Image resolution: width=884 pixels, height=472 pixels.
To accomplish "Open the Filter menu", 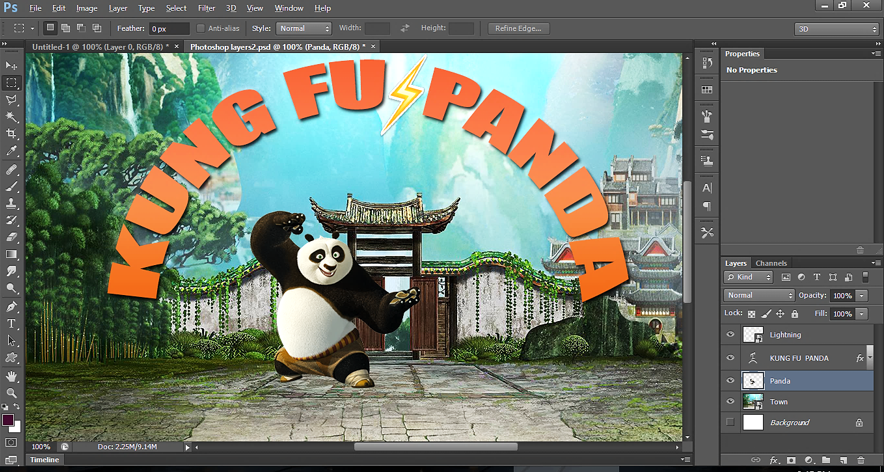I will (x=206, y=8).
